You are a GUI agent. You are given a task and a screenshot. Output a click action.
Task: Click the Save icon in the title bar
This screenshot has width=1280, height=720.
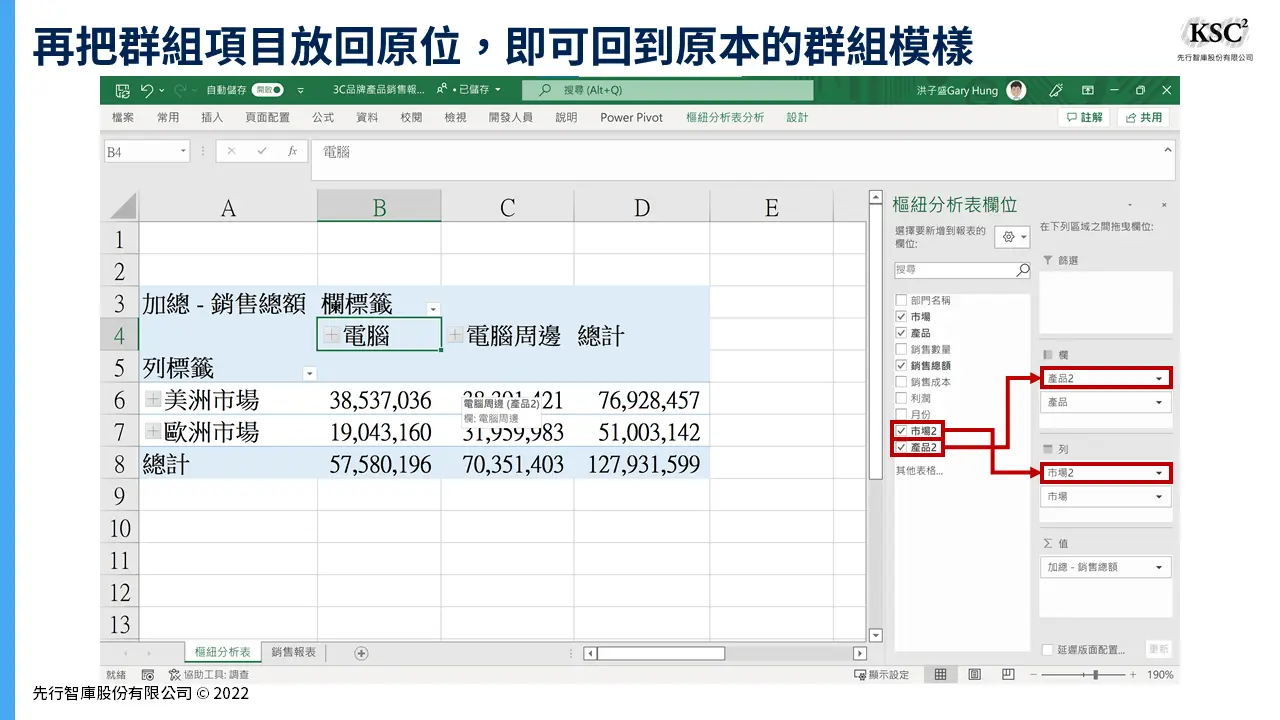coord(122,90)
